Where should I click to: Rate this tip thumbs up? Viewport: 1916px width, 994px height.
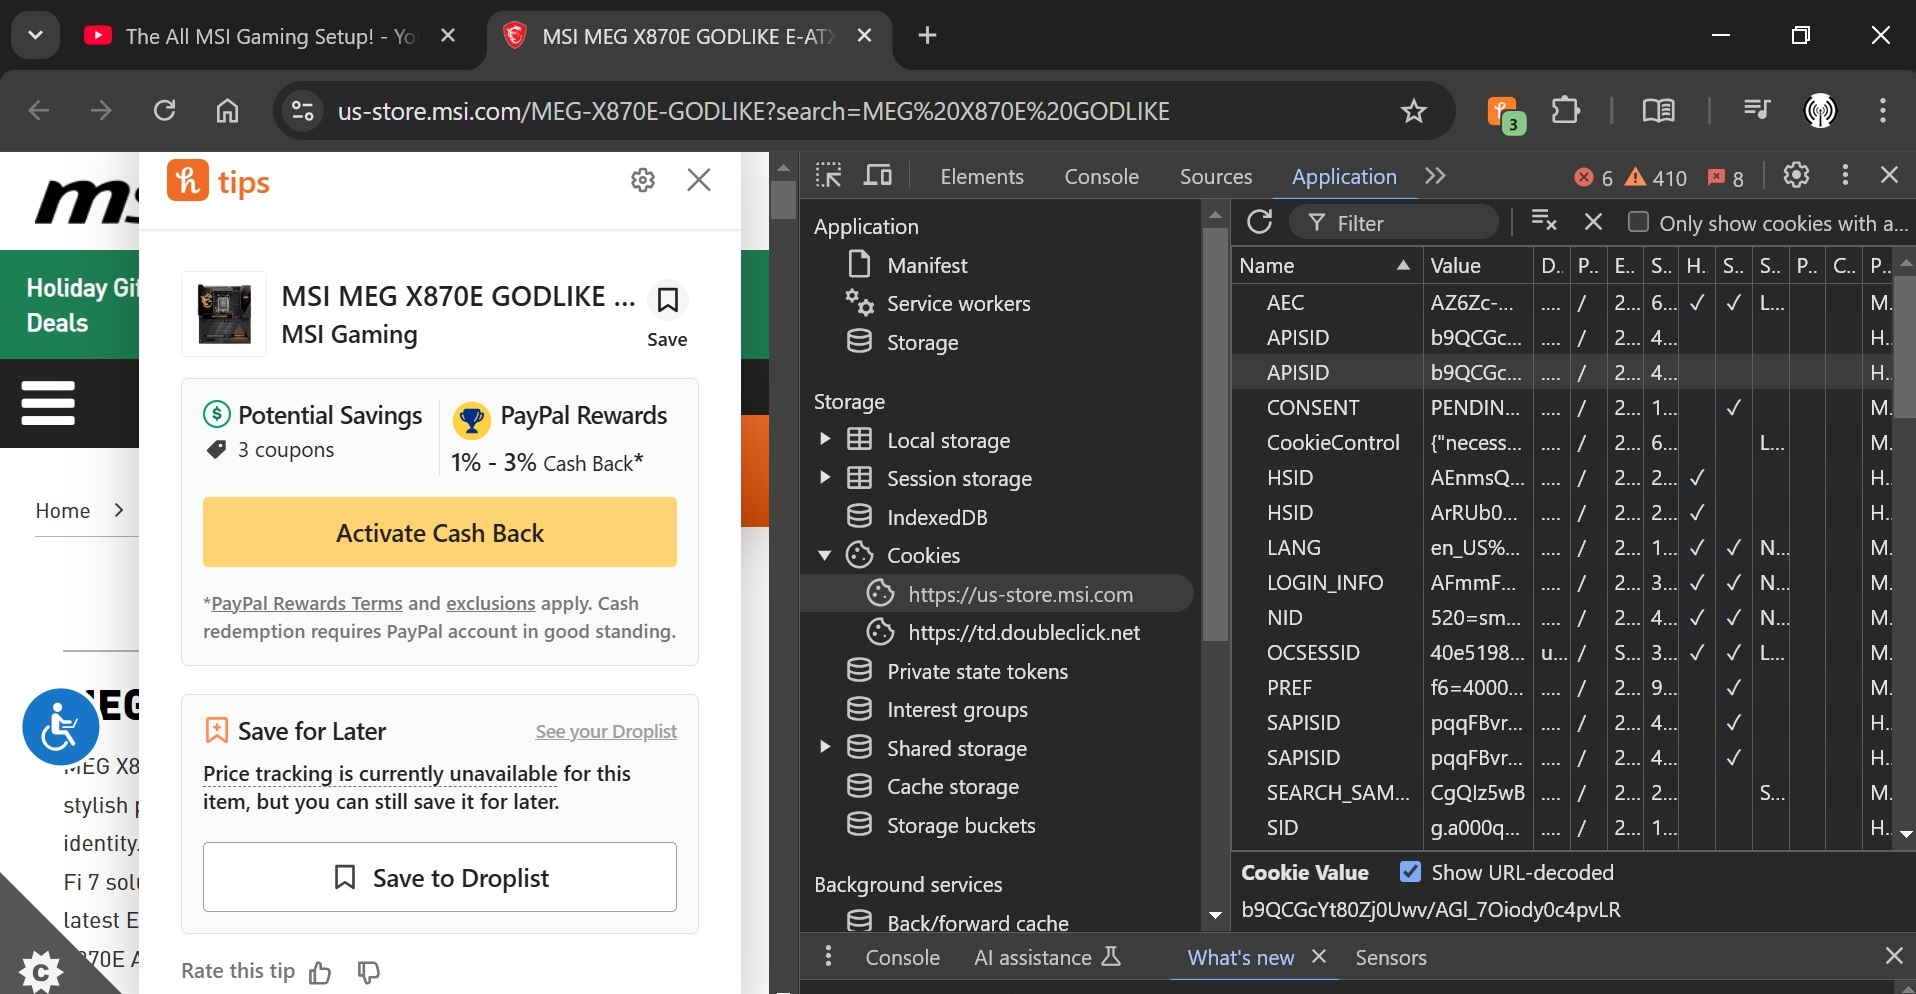click(320, 972)
